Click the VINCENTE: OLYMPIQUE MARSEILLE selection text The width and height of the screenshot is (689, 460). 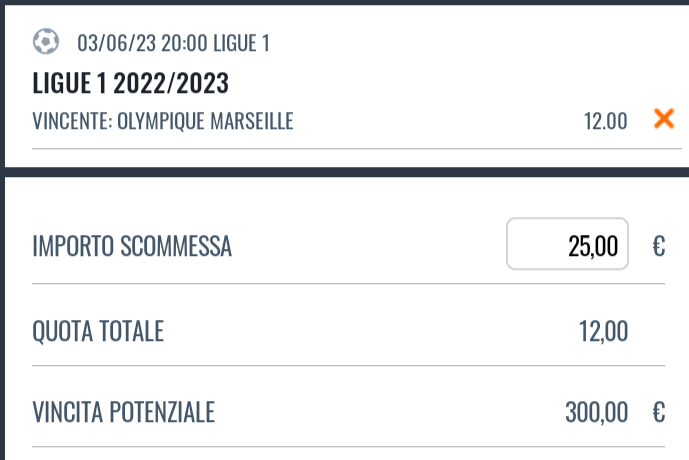[x=163, y=121]
